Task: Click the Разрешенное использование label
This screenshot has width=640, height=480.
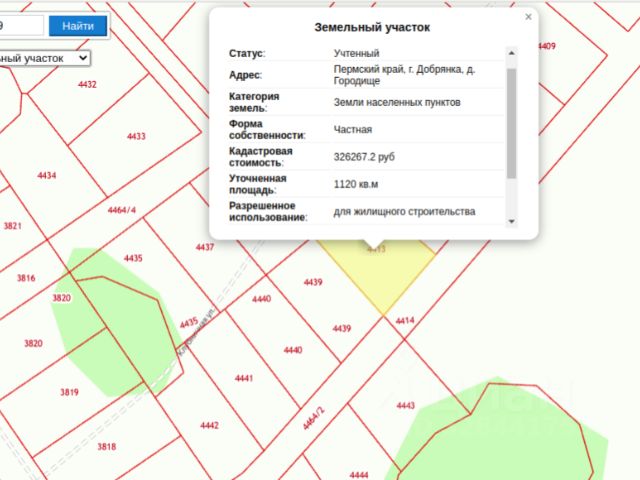Action: [268, 211]
